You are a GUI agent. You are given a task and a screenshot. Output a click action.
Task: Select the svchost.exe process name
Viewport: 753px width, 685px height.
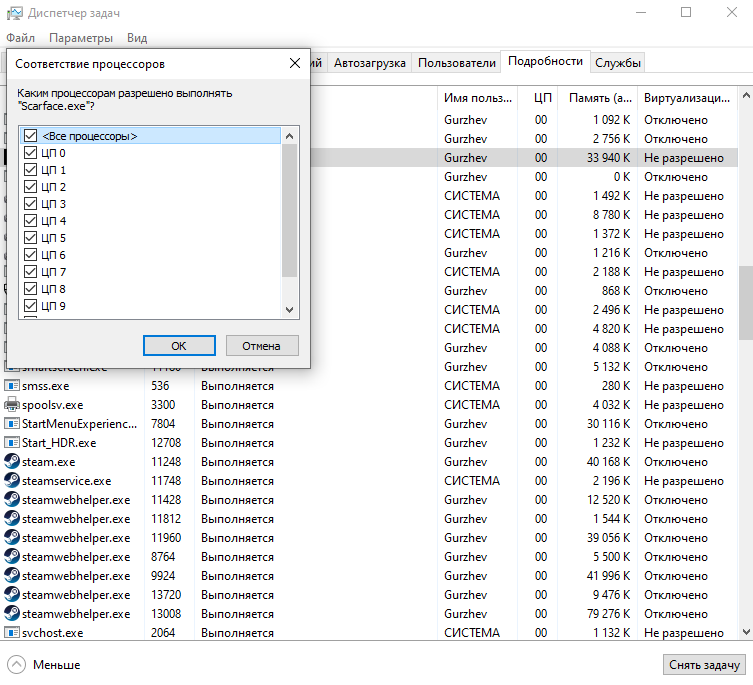coord(53,633)
